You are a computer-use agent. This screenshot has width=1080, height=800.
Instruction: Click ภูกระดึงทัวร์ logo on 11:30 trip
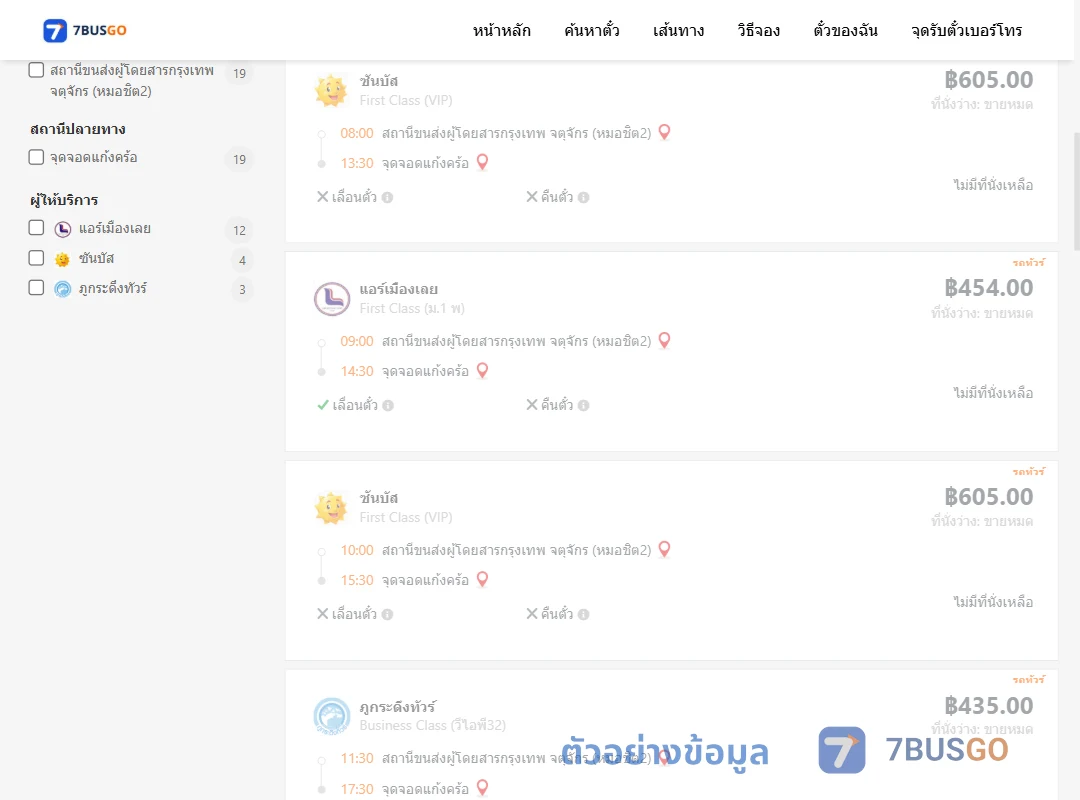pyautogui.click(x=332, y=716)
